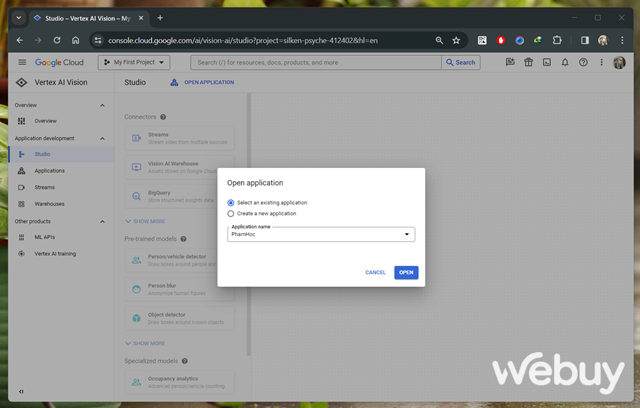Focus the resources search field
Viewport: 640px width, 408px height.
316,62
